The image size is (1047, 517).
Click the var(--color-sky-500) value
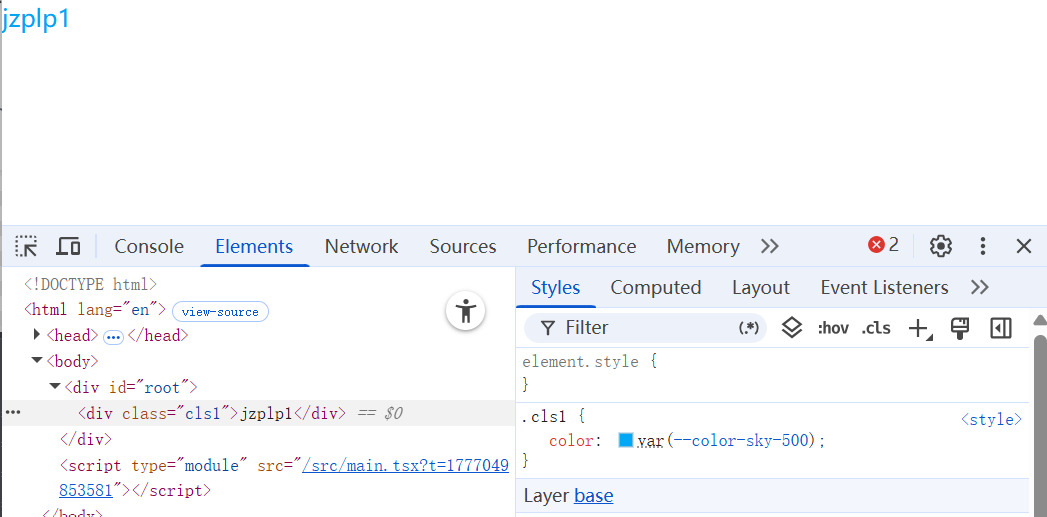[728, 441]
